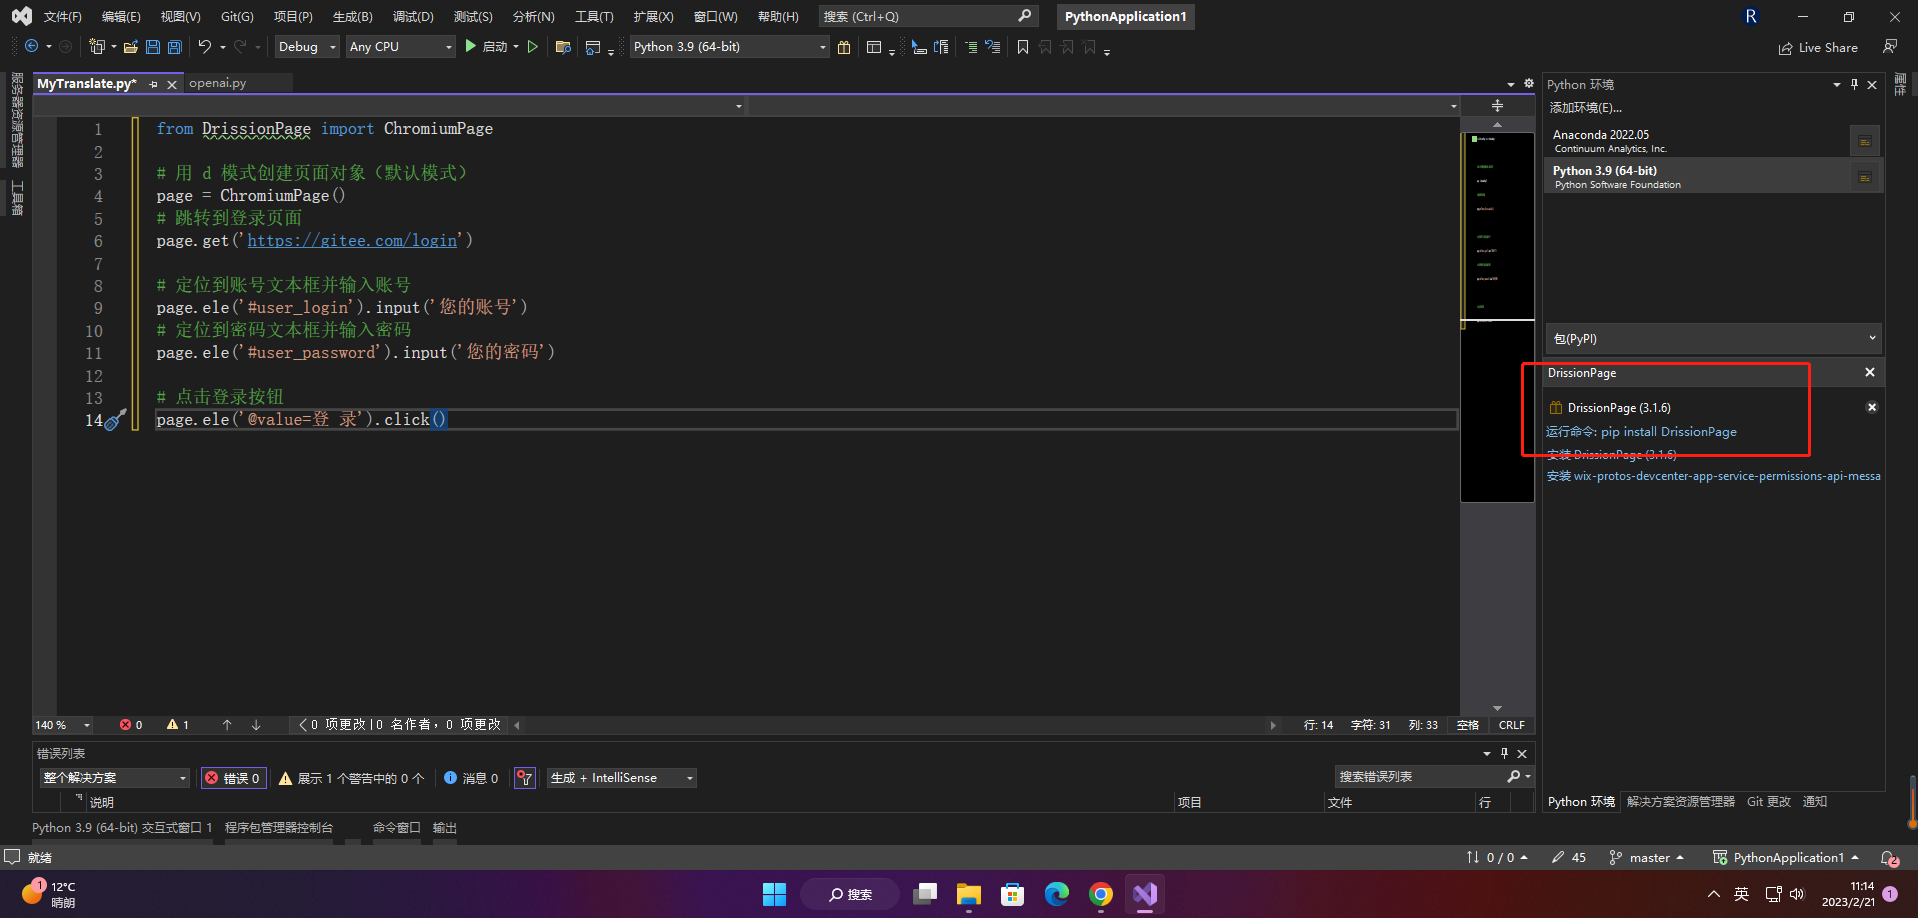Open Microsoft Edge from the taskbar
1918x918 pixels.
[x=1057, y=894]
